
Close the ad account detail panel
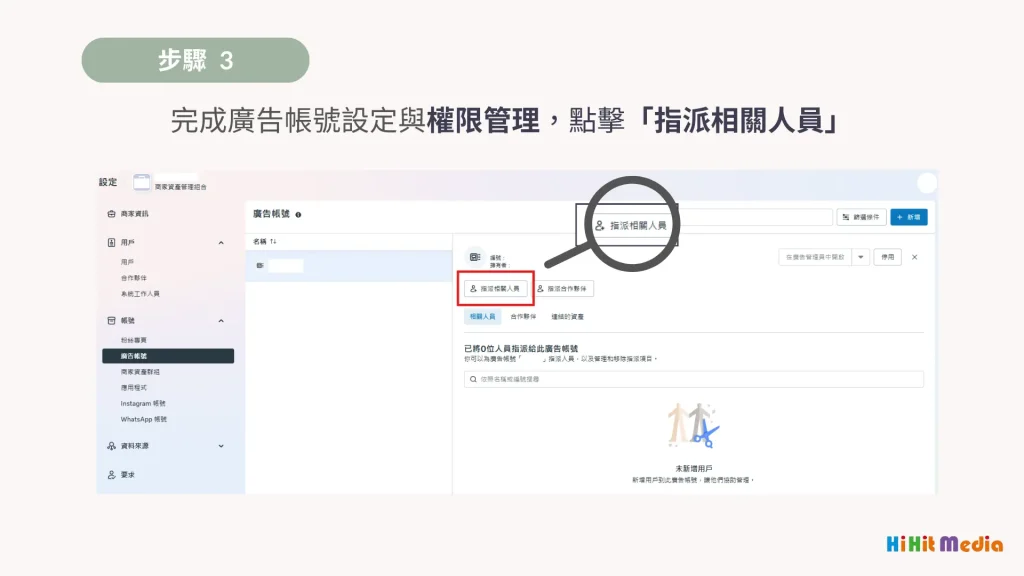[914, 257]
